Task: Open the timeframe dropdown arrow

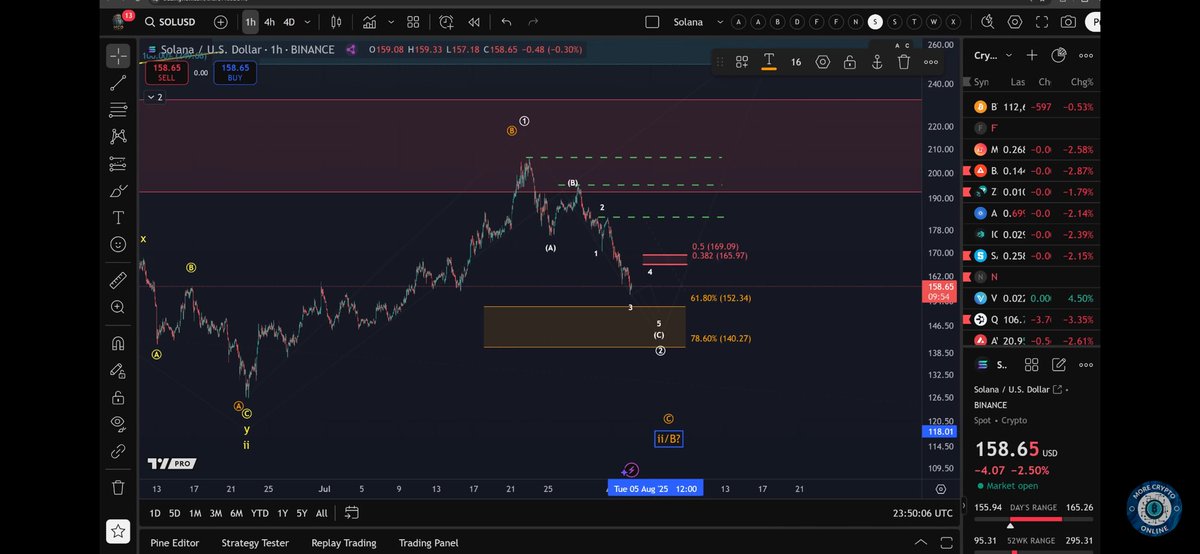Action: pyautogui.click(x=307, y=21)
